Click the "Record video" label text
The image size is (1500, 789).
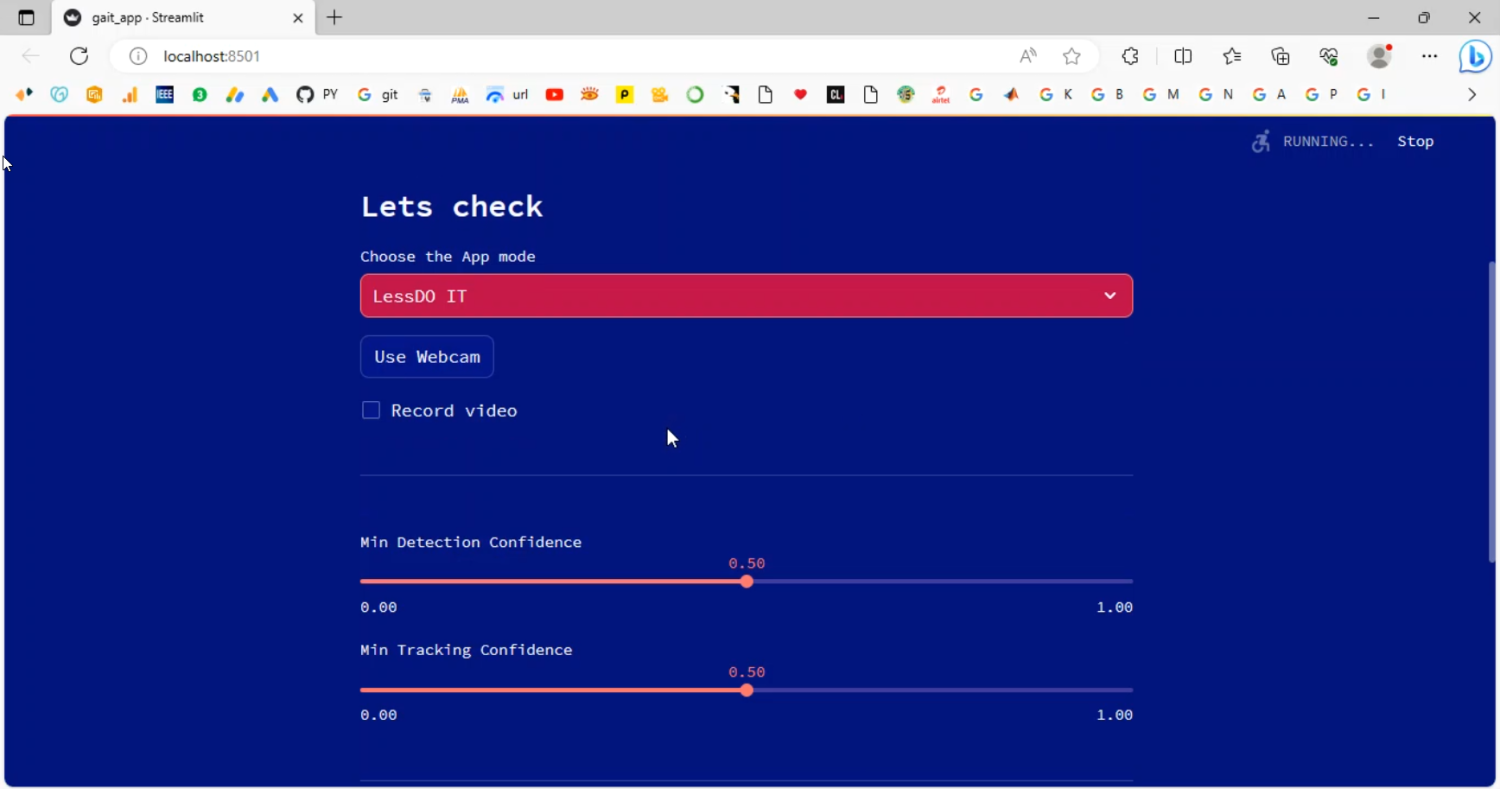click(x=454, y=411)
